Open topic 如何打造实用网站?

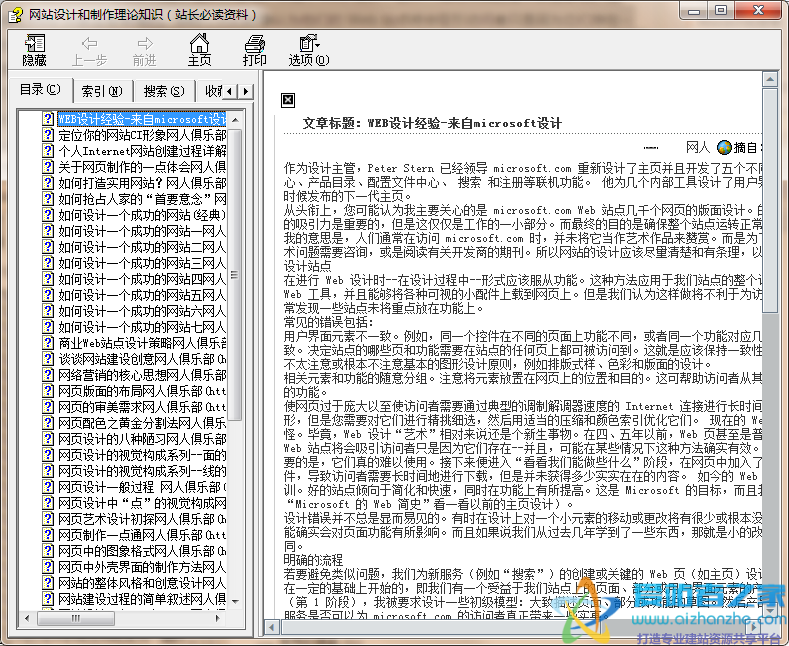click(142, 183)
